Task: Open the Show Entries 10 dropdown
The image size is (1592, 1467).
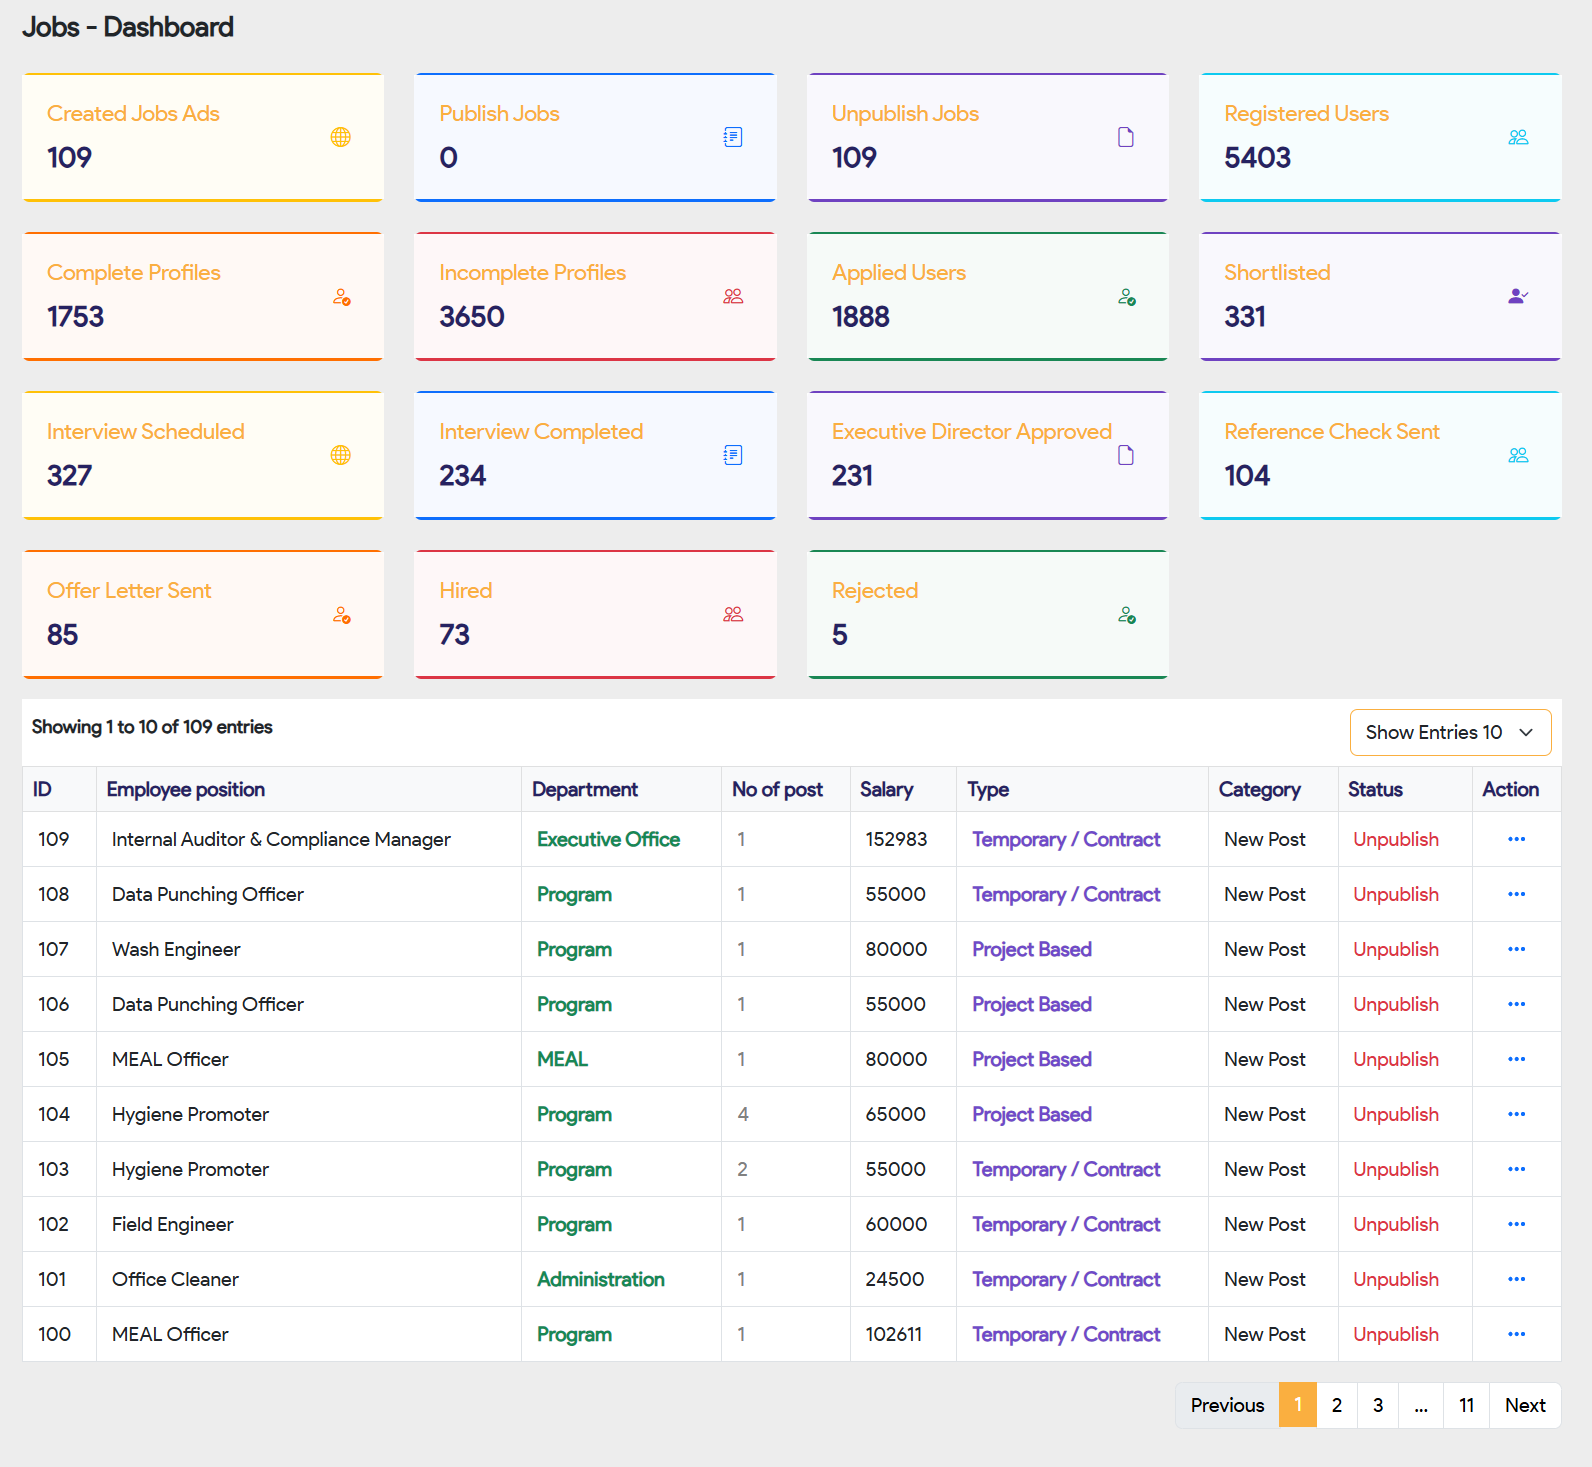Action: tap(1449, 732)
